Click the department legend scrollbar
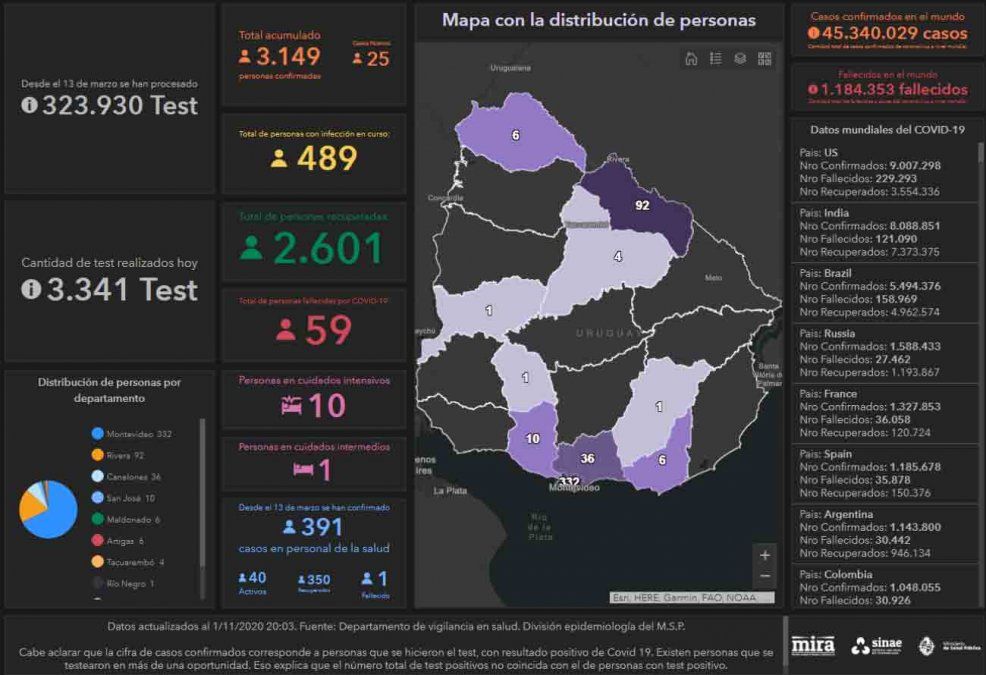Screen dimensions: 986x675 [x=203, y=500]
